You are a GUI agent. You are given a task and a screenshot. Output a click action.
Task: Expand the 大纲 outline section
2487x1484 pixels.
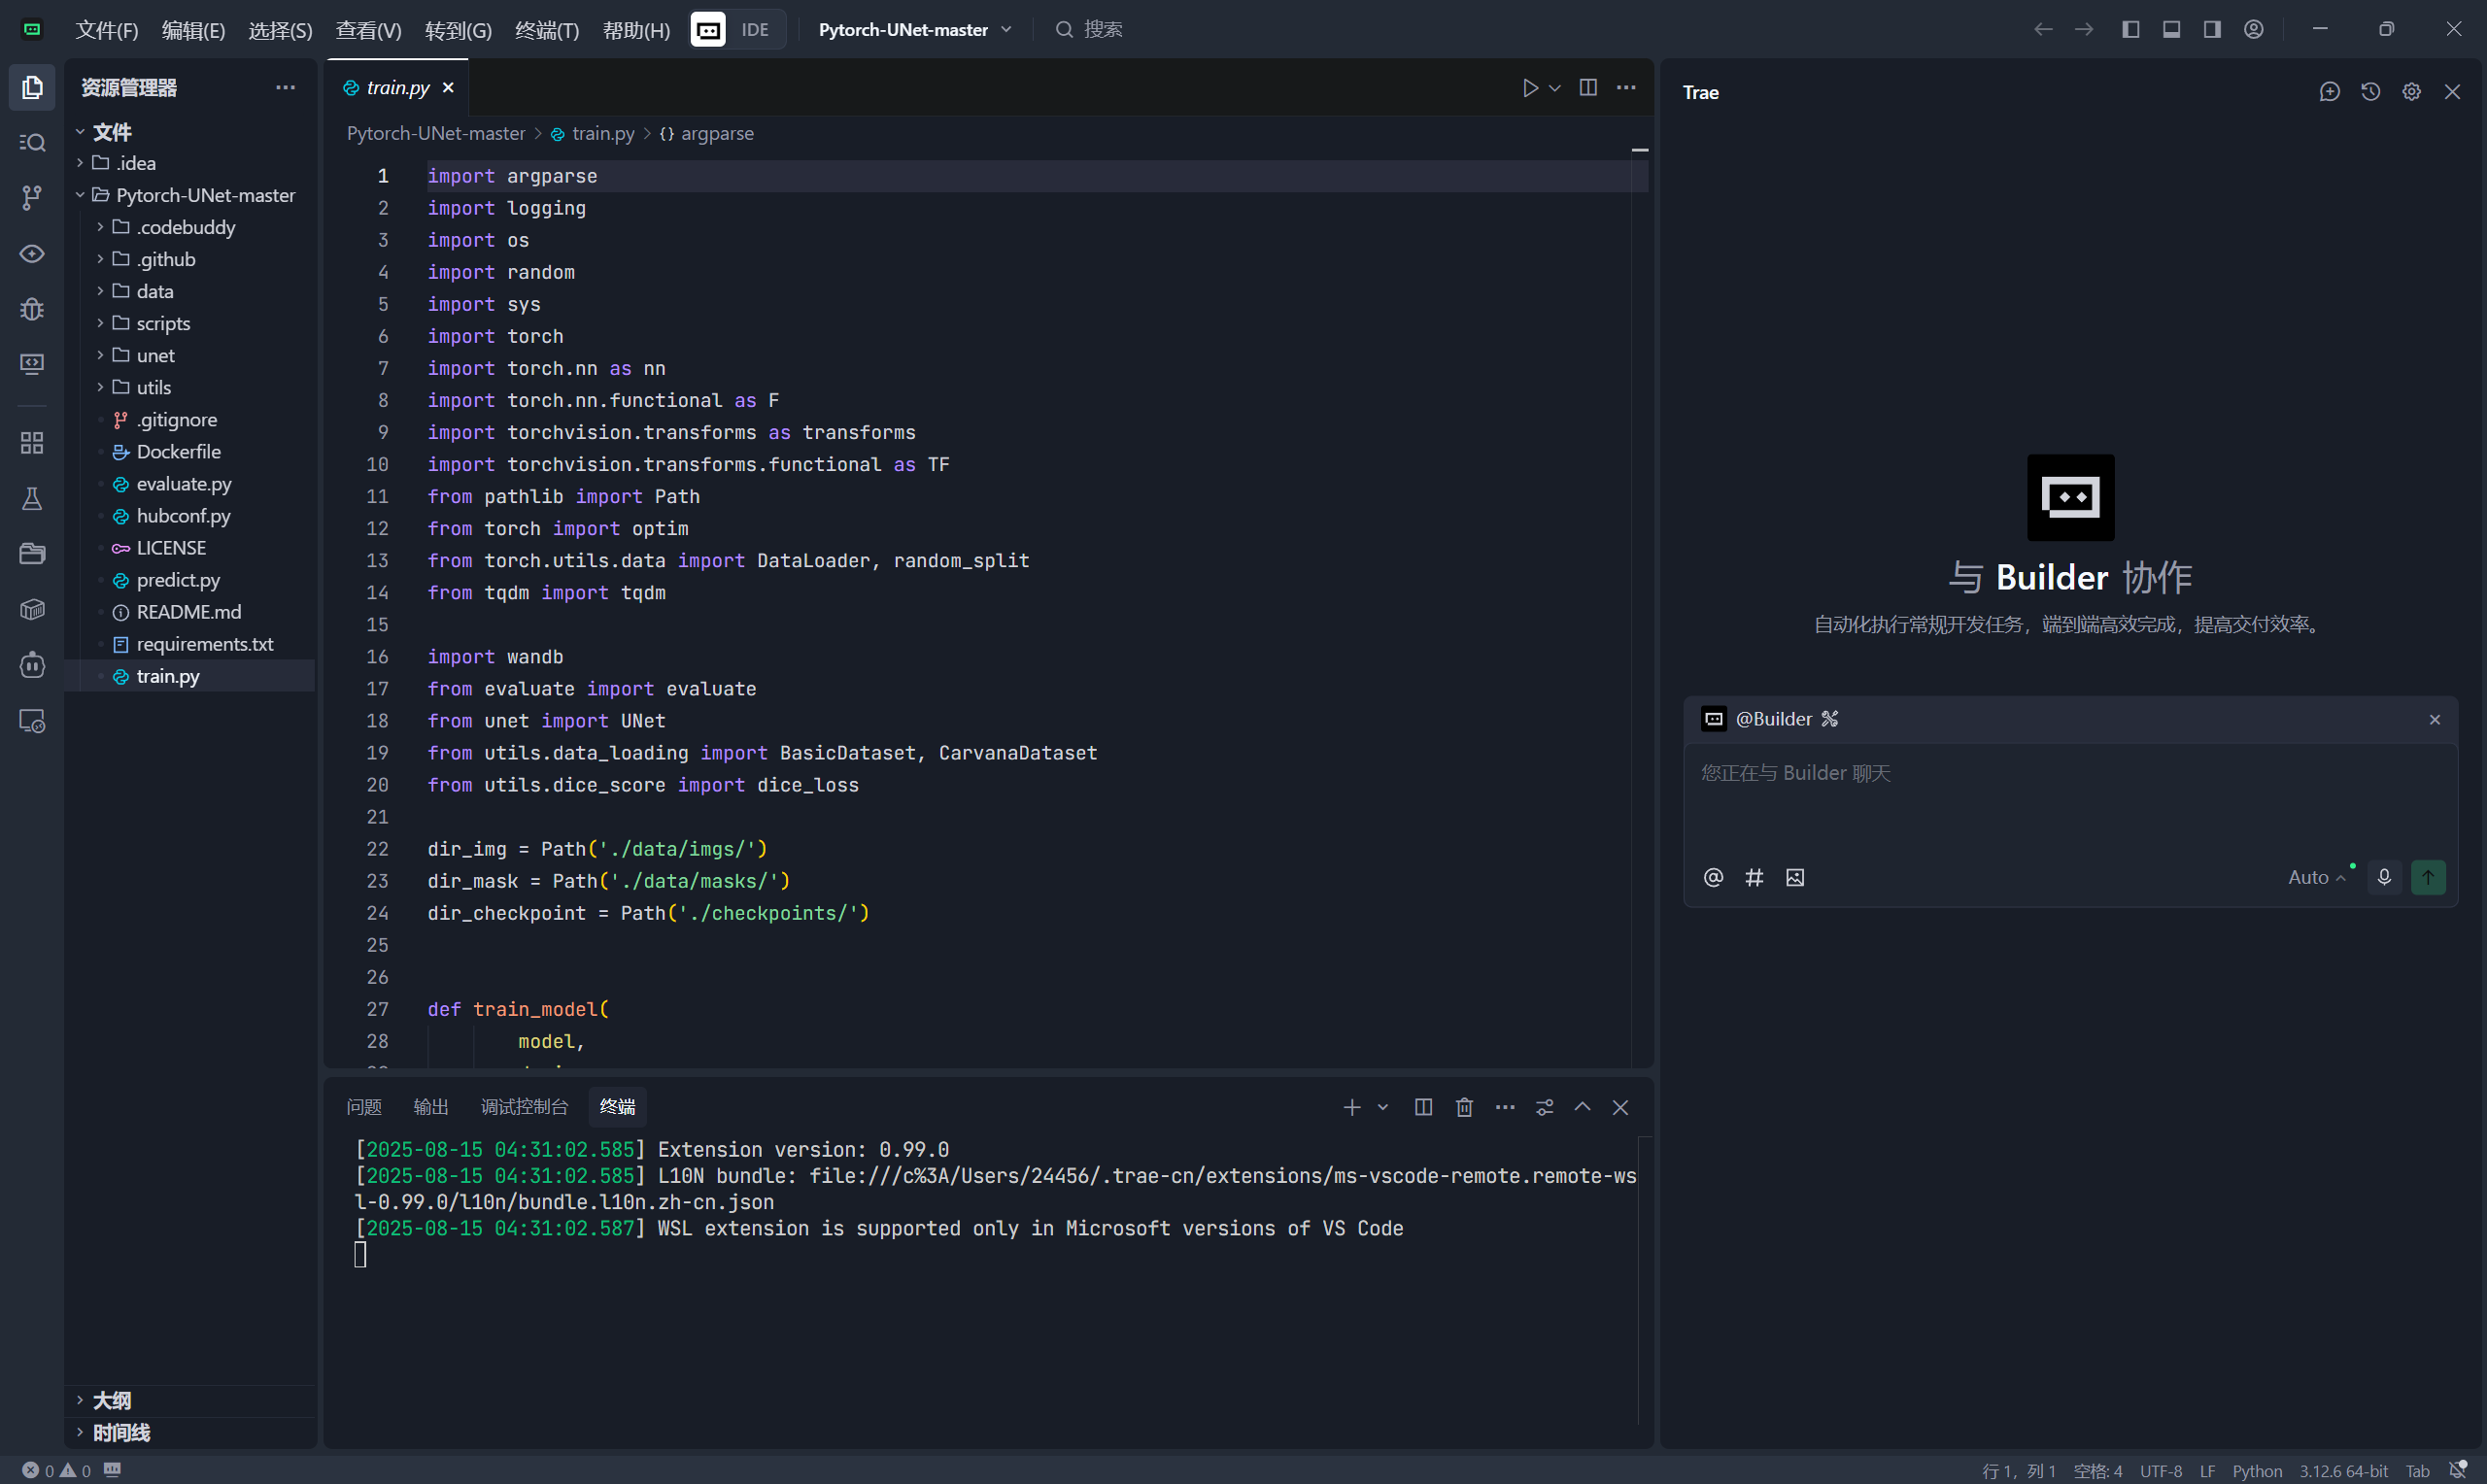pyautogui.click(x=112, y=1400)
